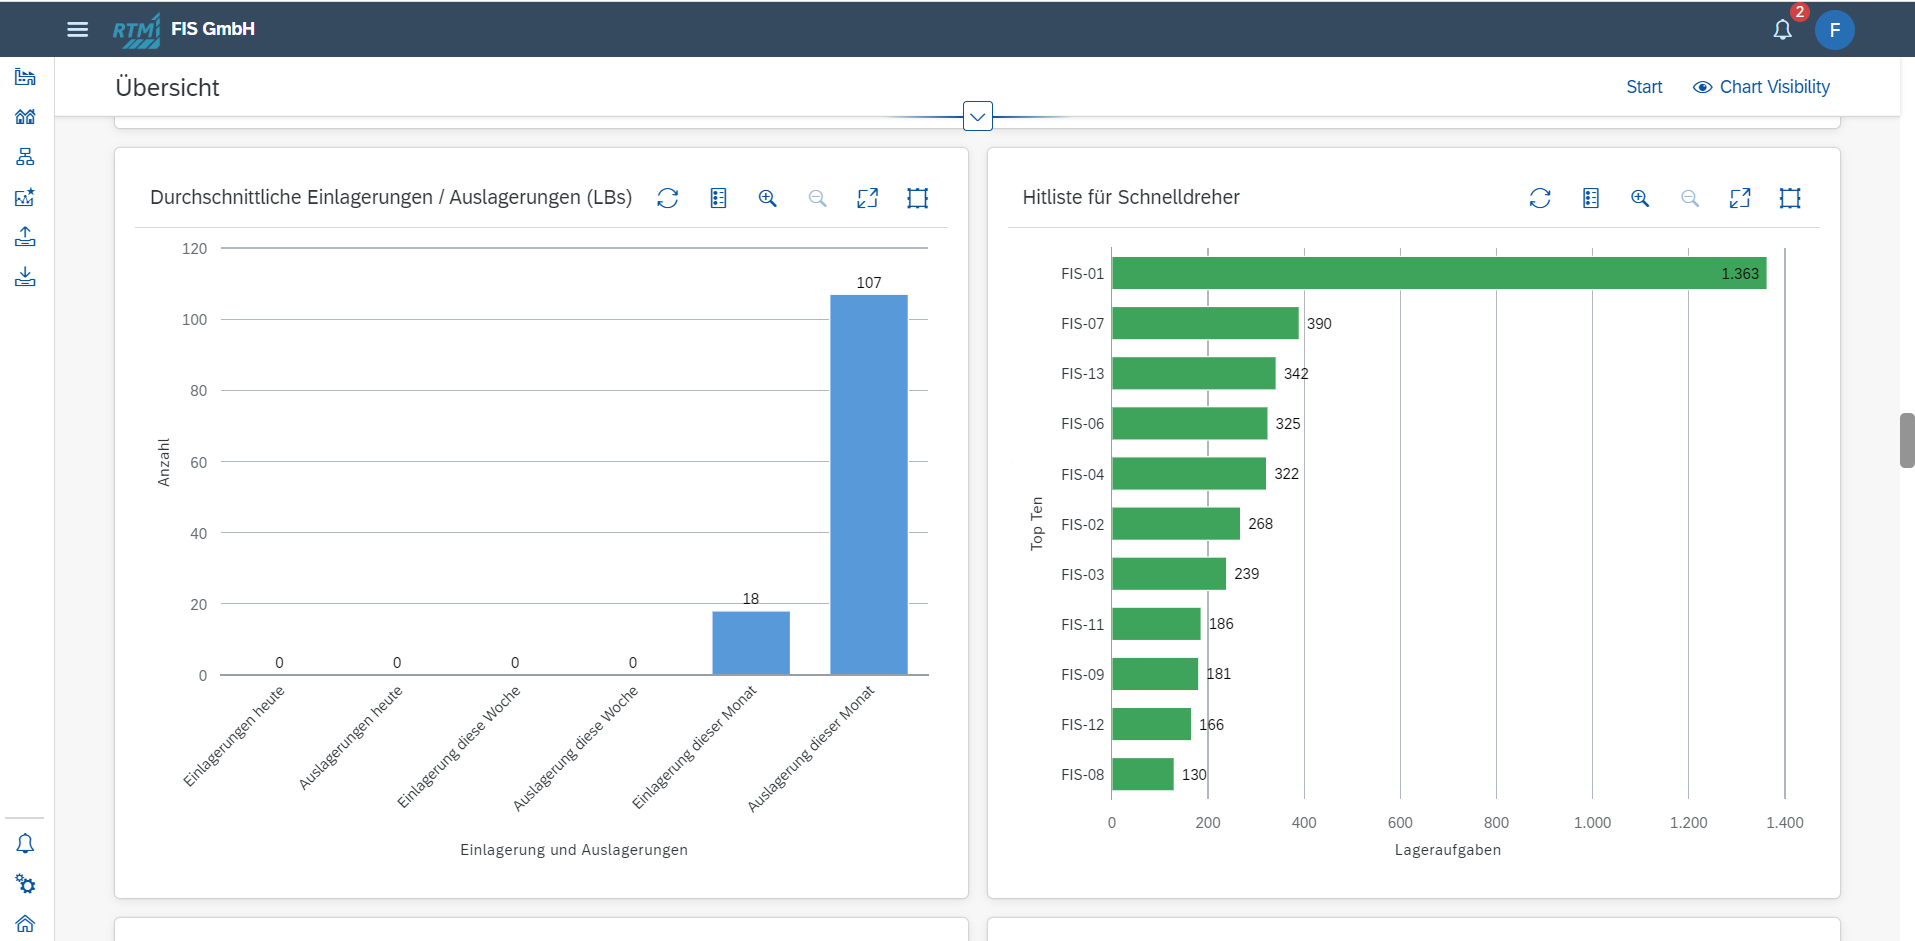Viewport: 1915px width, 941px height.
Task: Open the hamburger navigation menu
Action: (x=77, y=29)
